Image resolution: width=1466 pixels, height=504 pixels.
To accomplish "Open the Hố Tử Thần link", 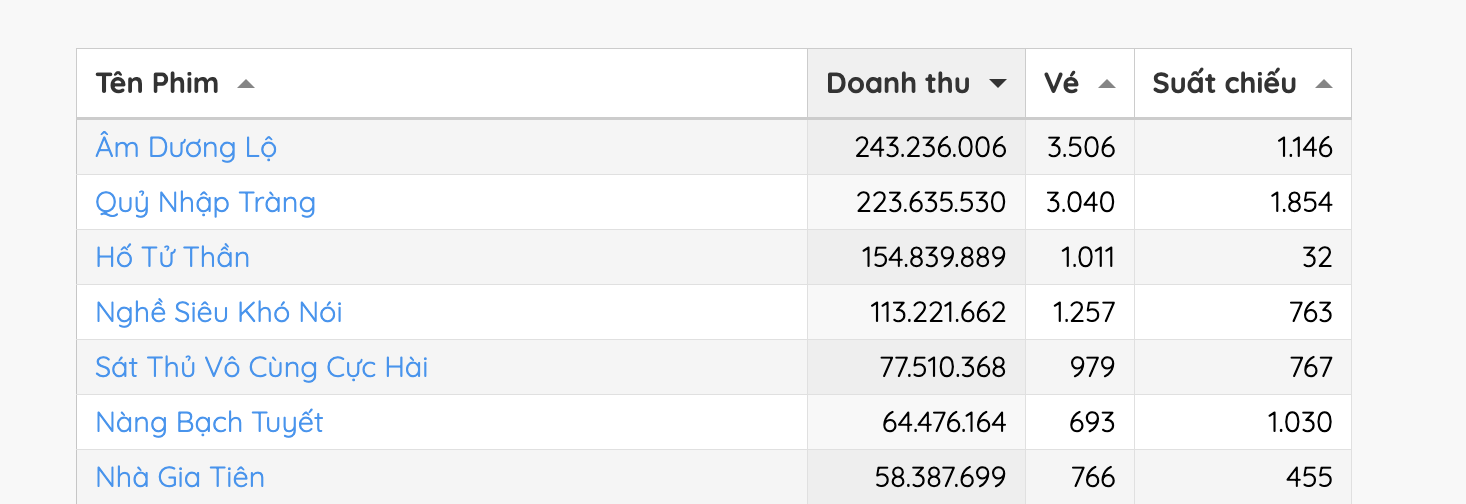I will [x=172, y=258].
